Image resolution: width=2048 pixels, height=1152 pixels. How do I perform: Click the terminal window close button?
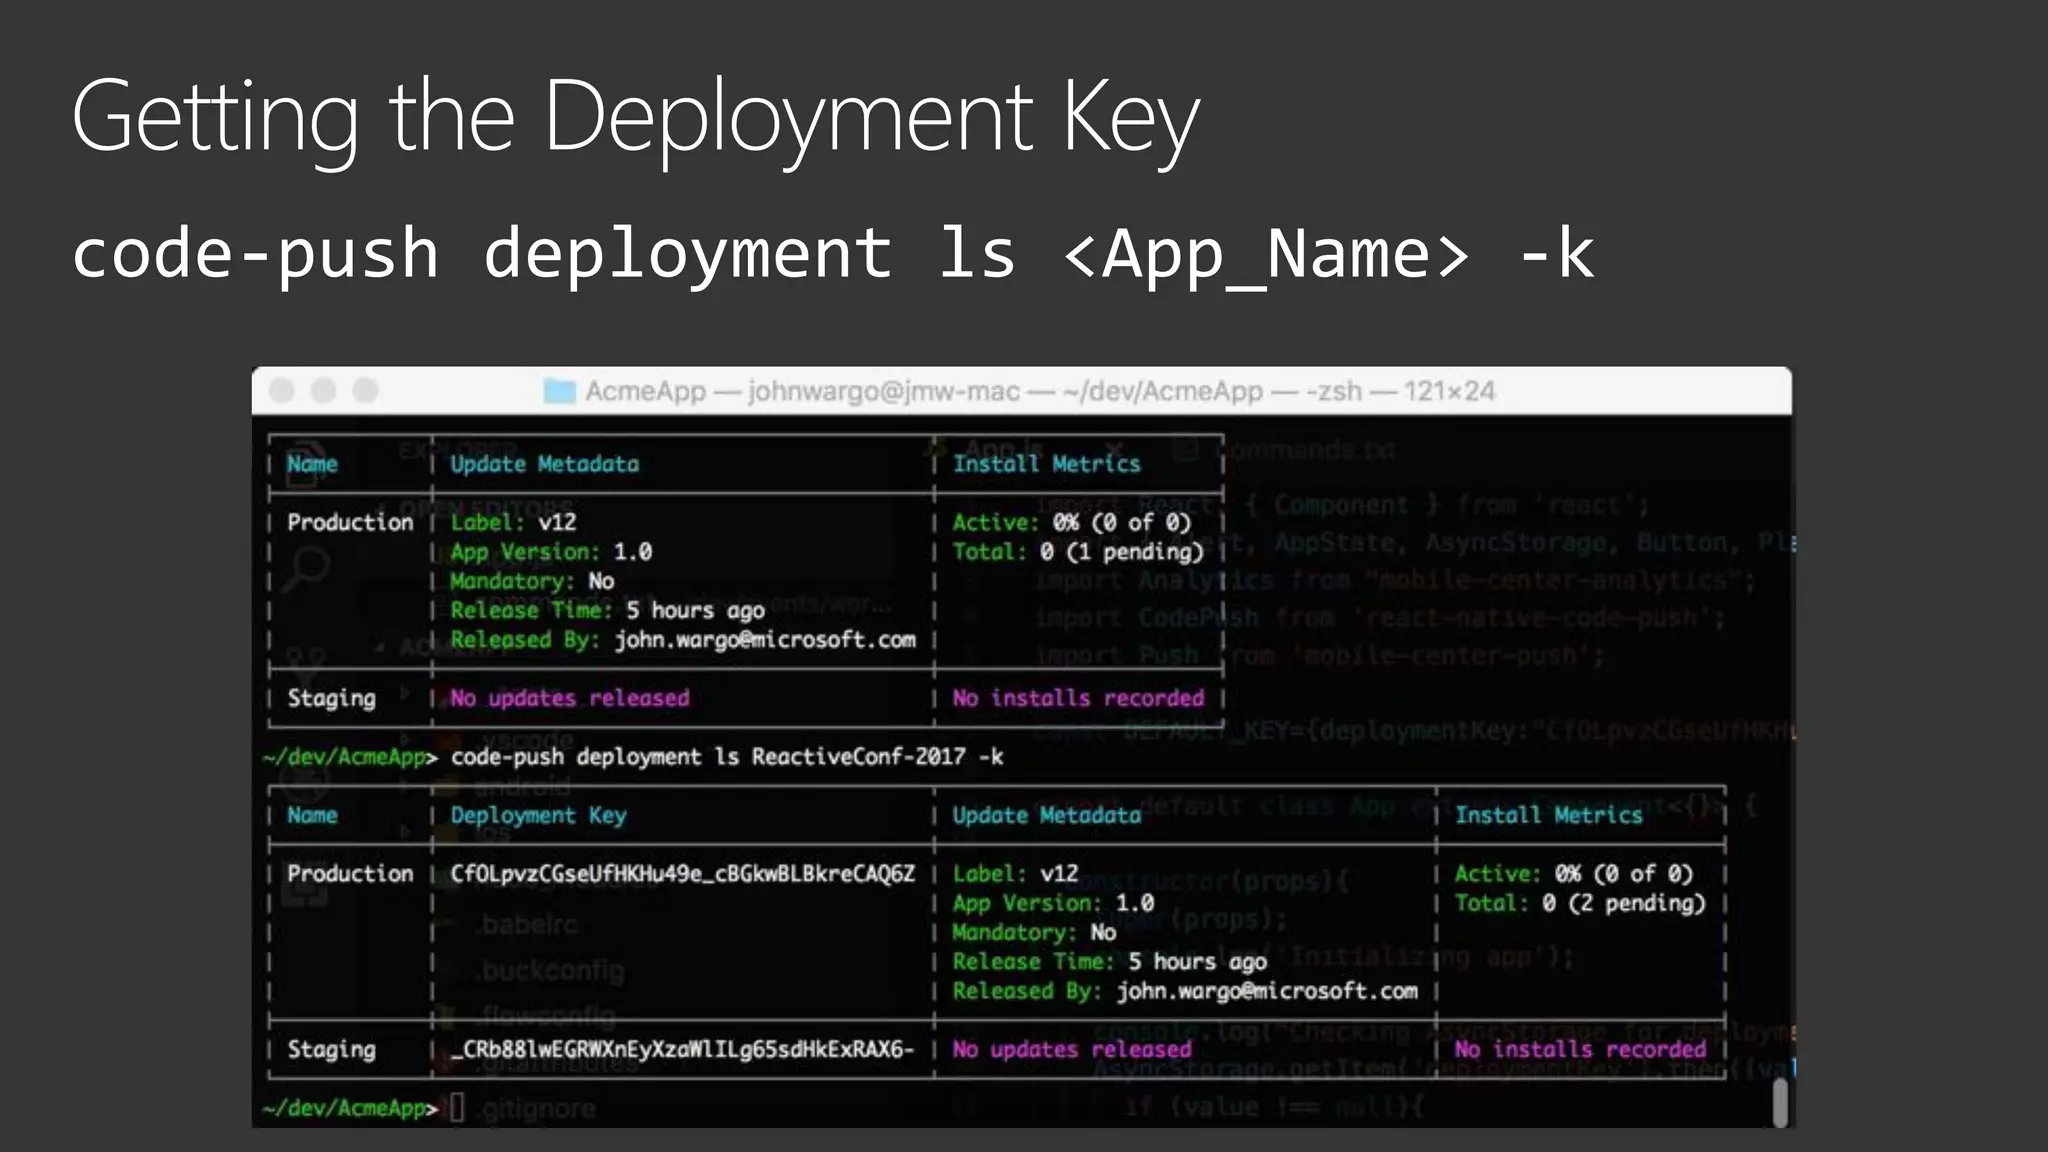point(283,391)
